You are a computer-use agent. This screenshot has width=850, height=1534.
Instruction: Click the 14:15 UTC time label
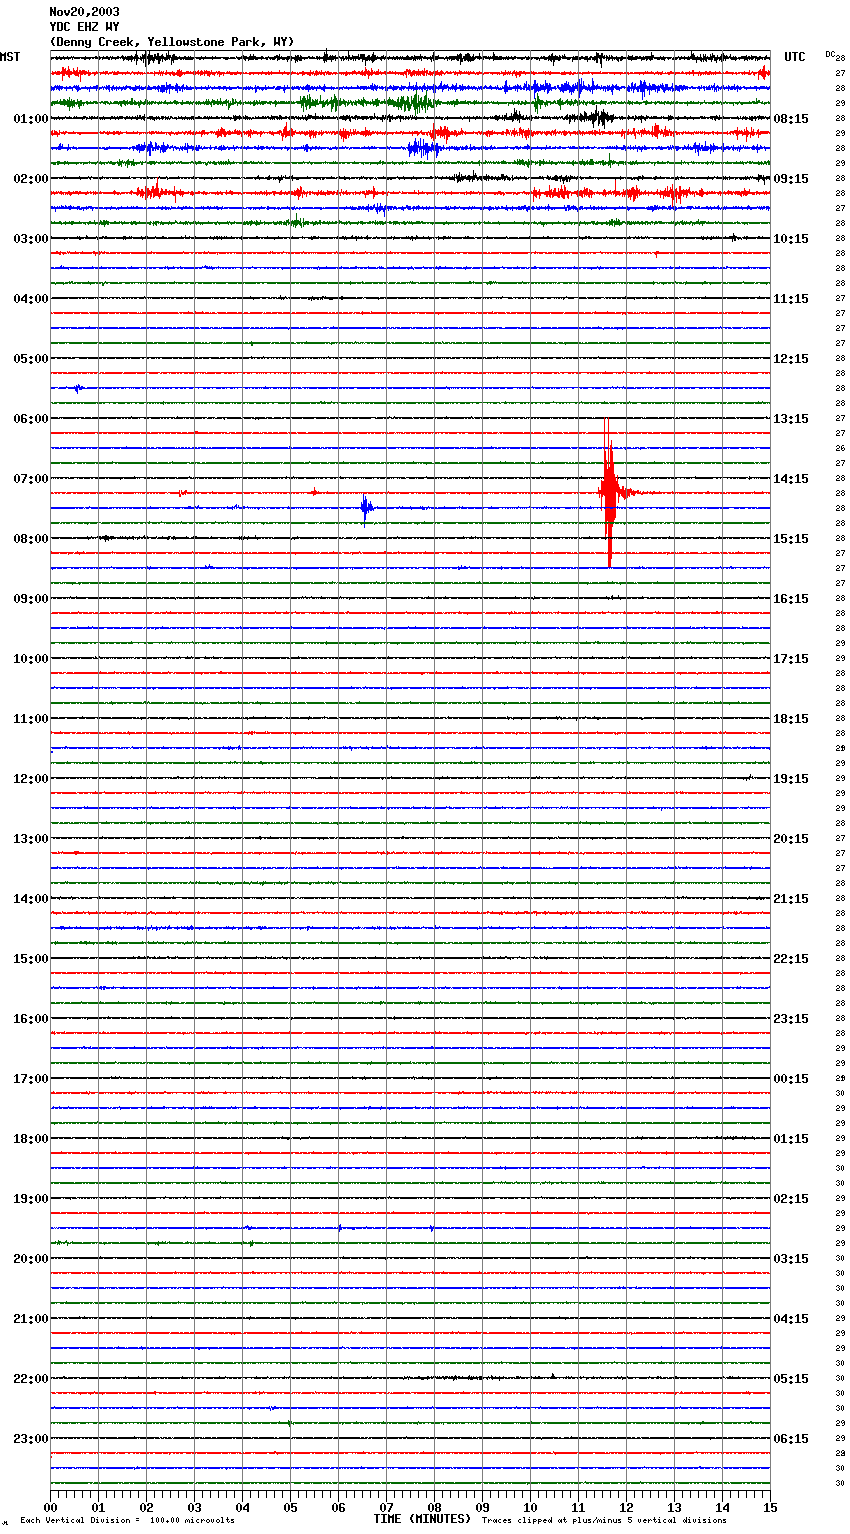point(791,479)
